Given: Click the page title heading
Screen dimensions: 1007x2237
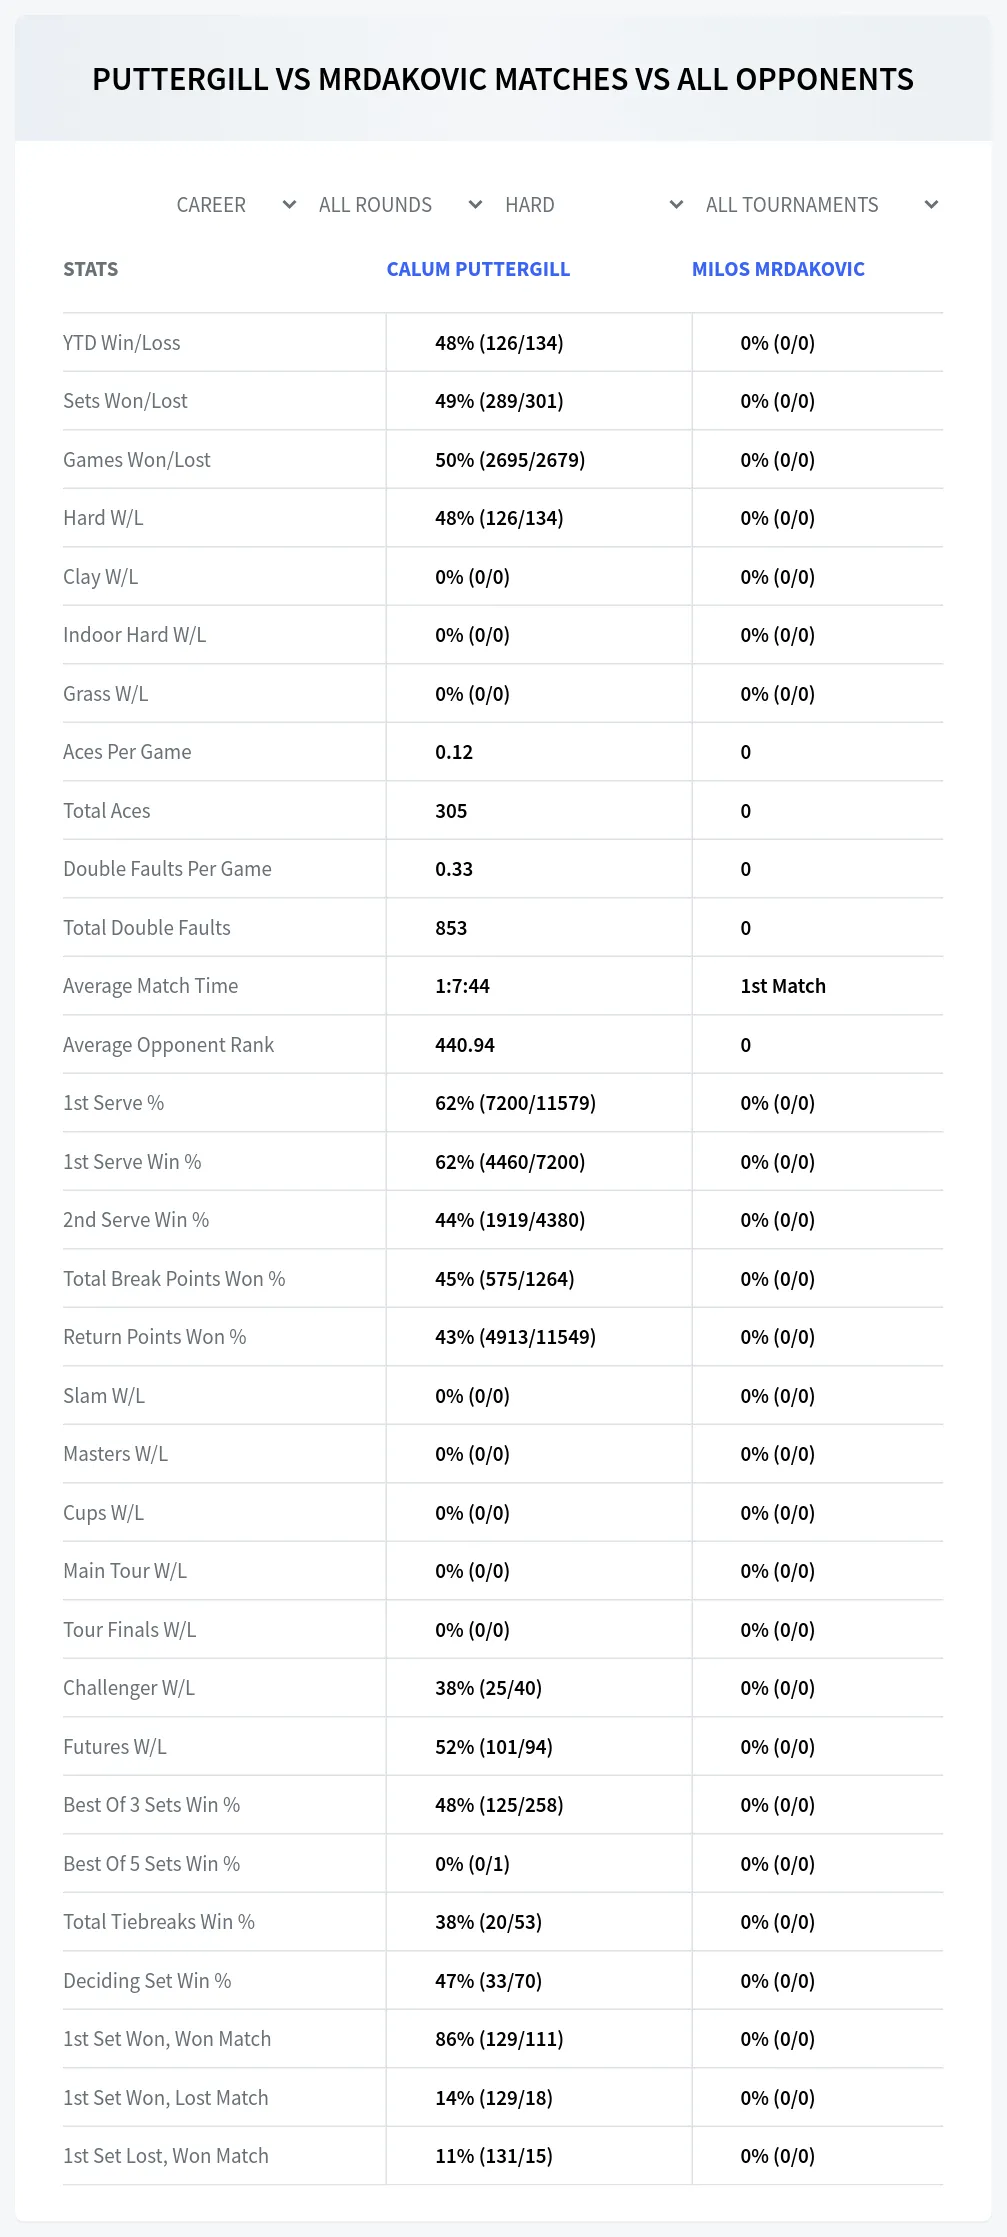Looking at the screenshot, I should [503, 79].
